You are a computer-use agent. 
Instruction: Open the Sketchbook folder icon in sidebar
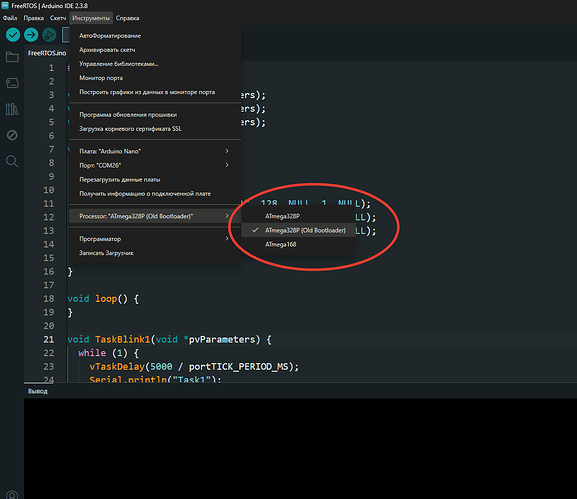click(x=12, y=57)
